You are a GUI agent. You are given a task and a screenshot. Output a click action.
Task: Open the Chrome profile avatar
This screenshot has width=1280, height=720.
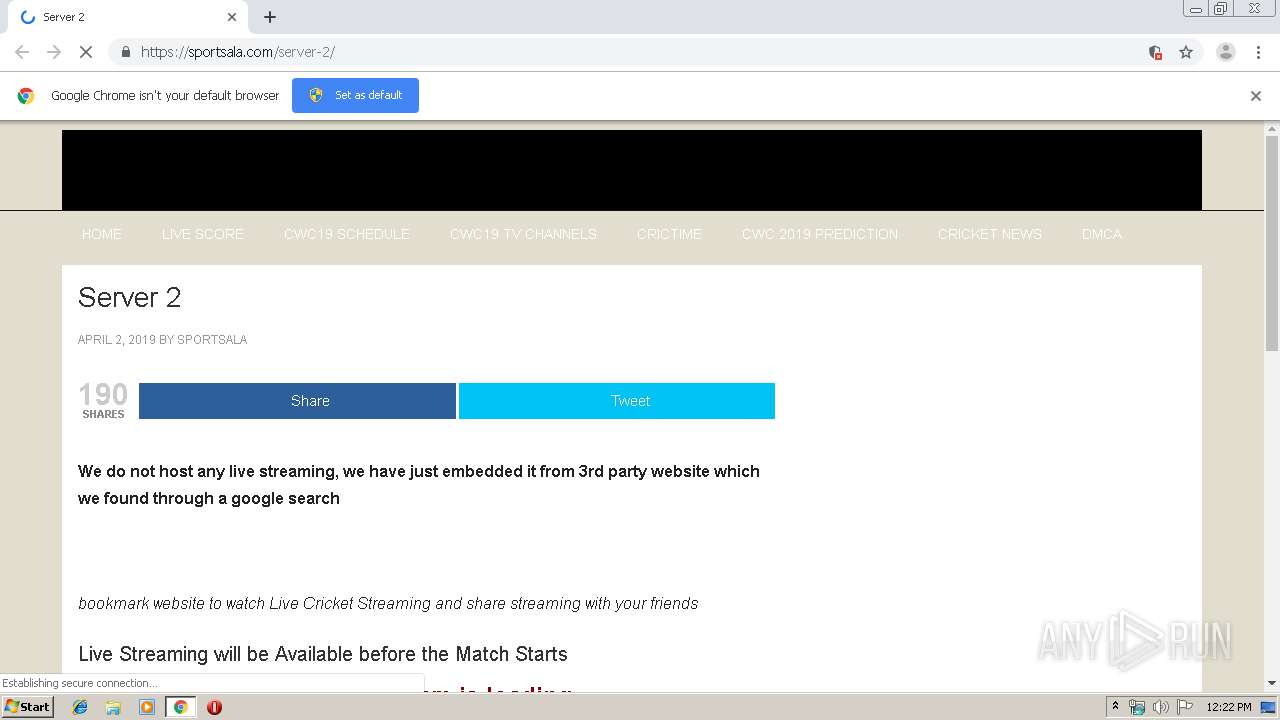(x=1225, y=52)
